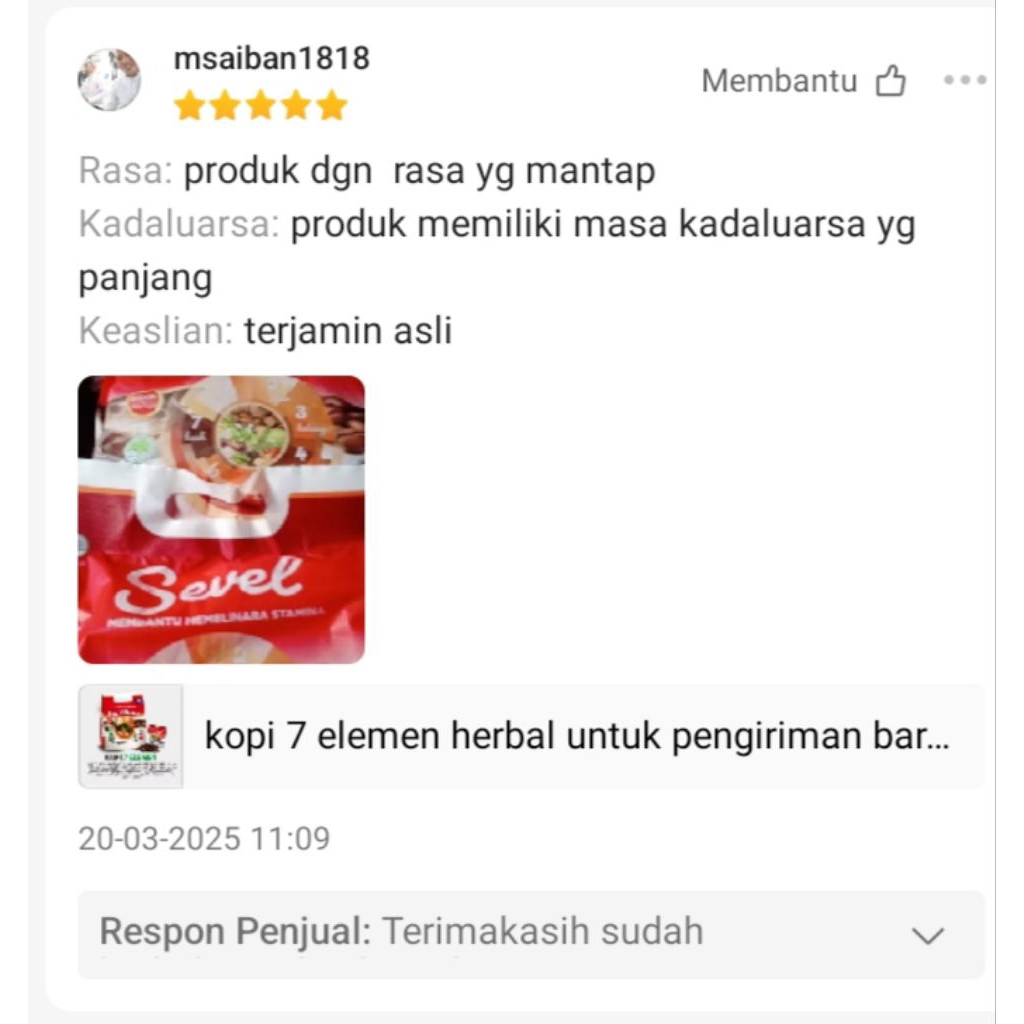Click the third rating star
The height and width of the screenshot is (1024, 1024).
click(x=261, y=106)
